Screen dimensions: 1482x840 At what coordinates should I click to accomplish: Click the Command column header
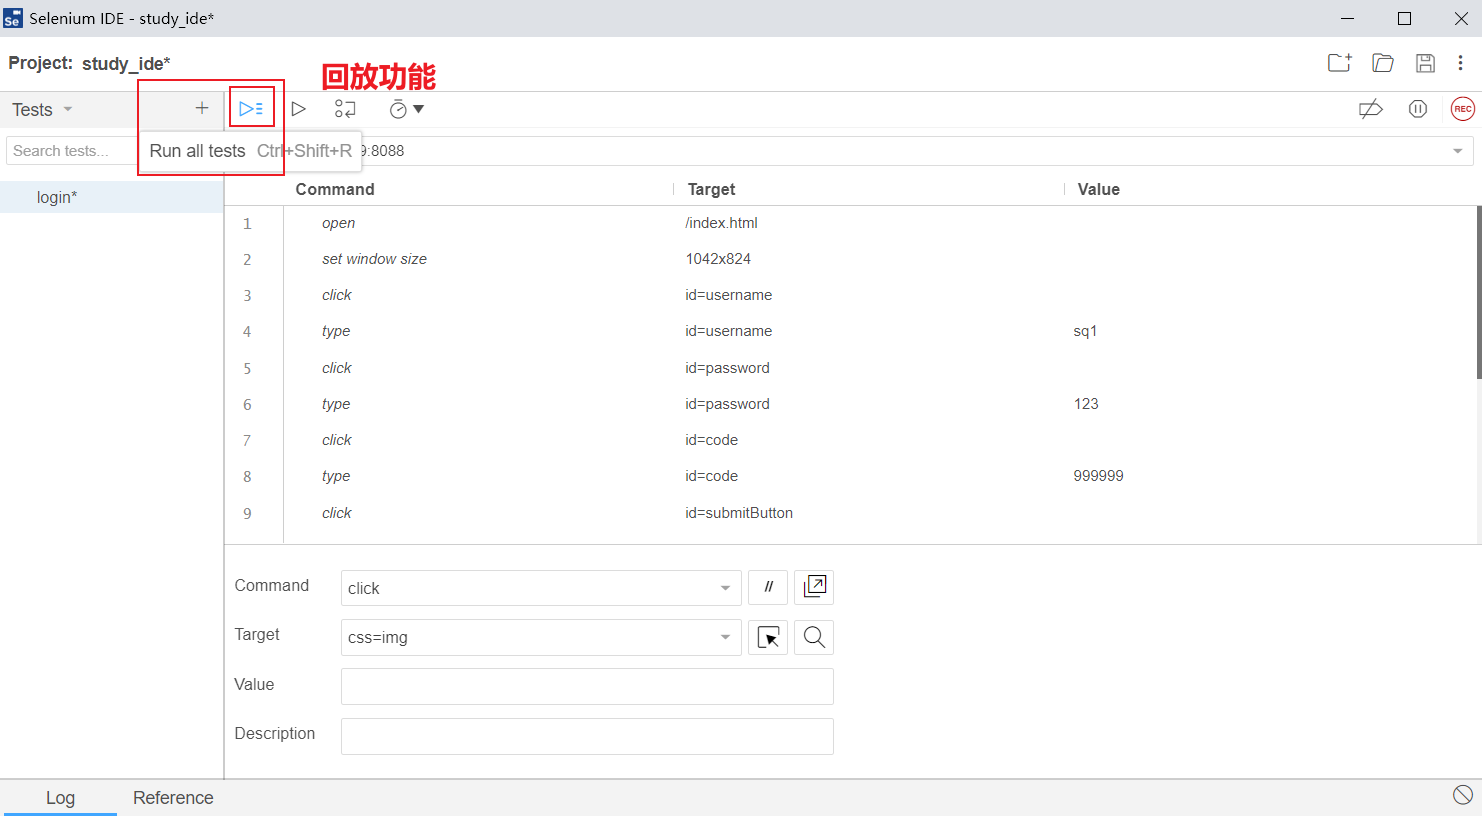335,189
